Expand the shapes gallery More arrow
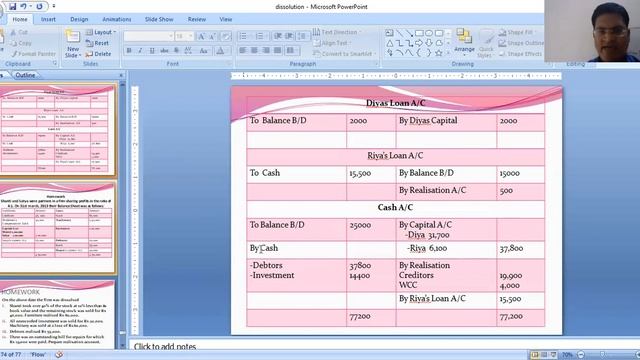The width and height of the screenshot is (640, 360). [x=449, y=53]
